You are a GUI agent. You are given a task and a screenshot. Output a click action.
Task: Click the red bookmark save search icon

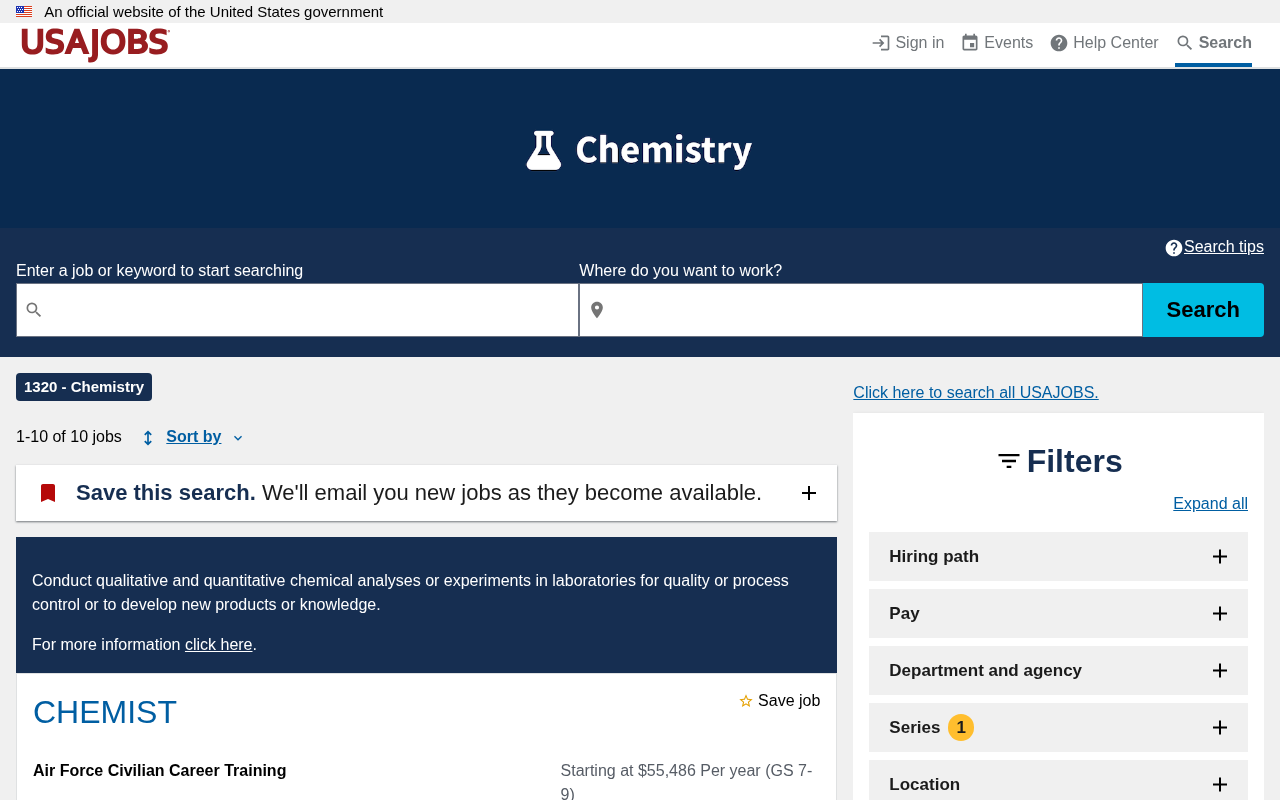(48, 493)
